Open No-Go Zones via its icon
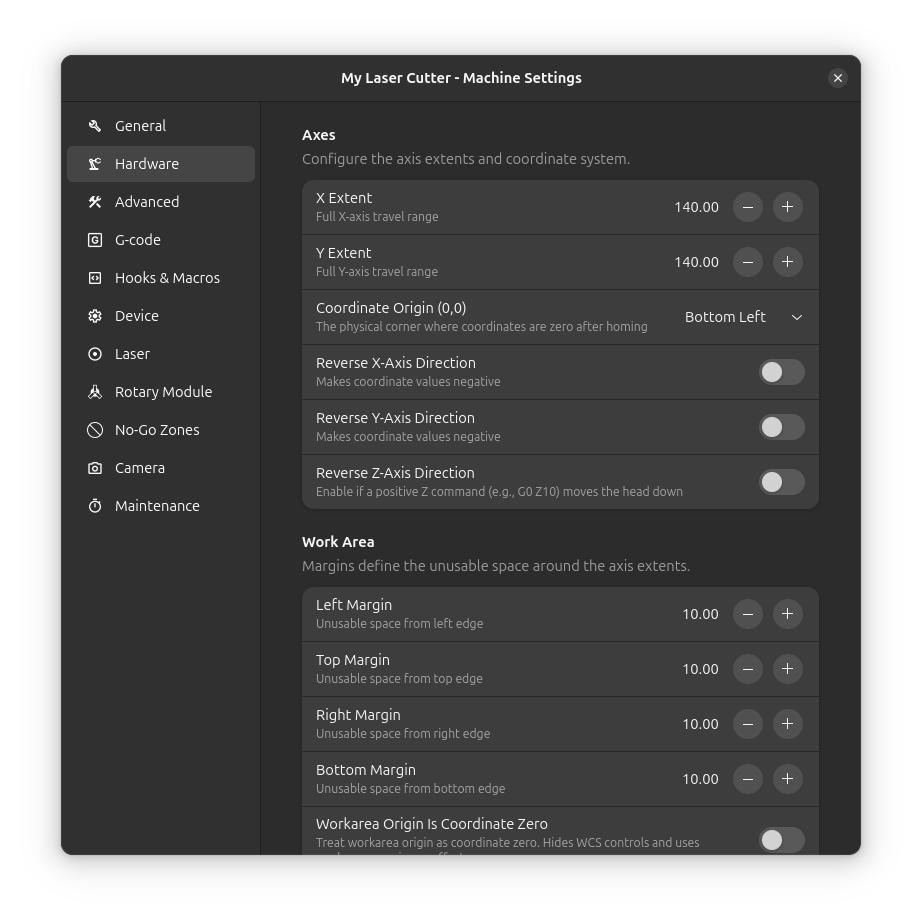 click(94, 430)
